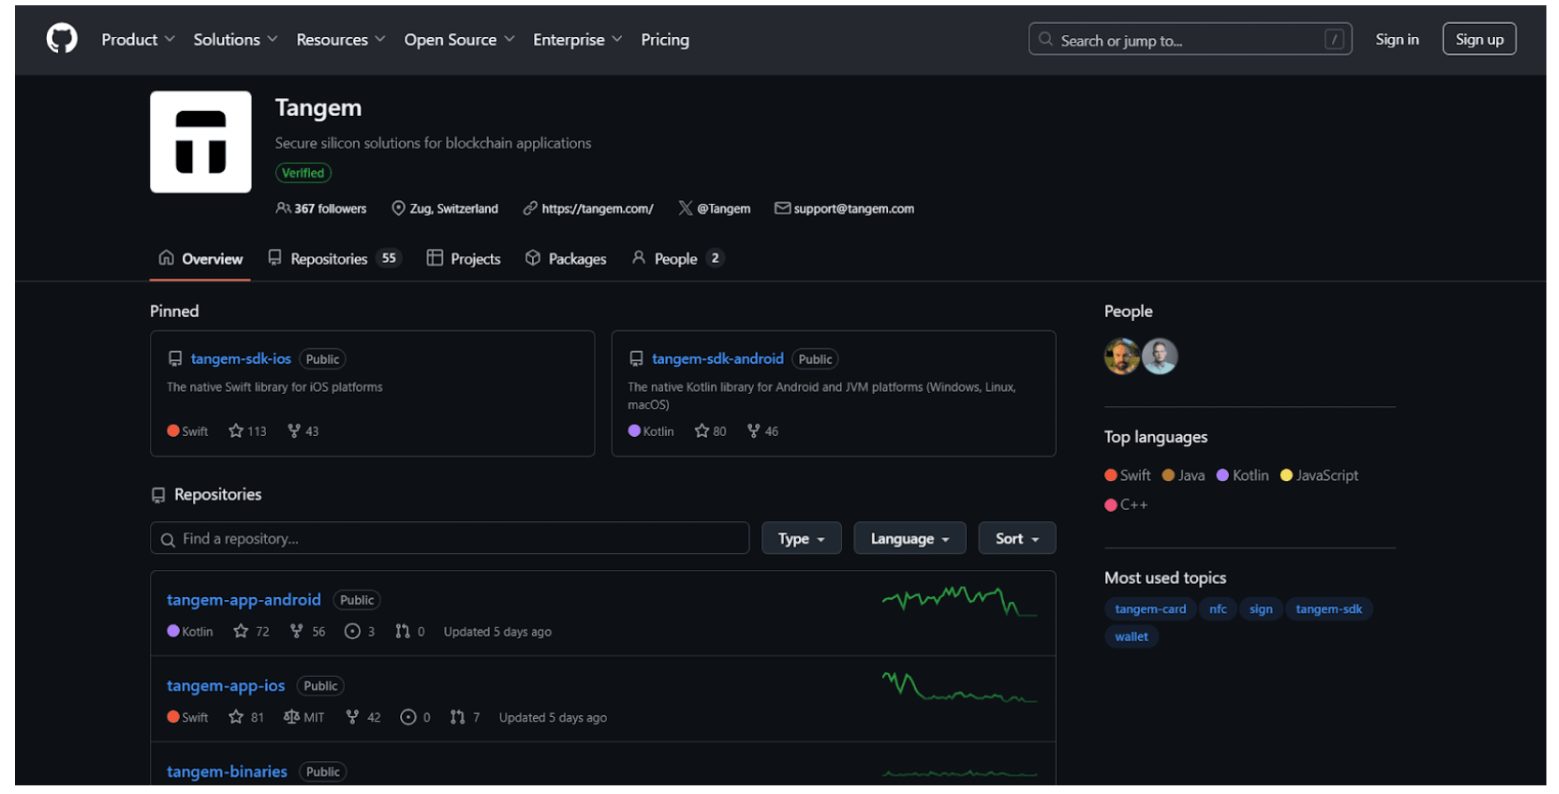Click the tangem-app-android activity graph
The image size is (1559, 794).
pyautogui.click(x=958, y=601)
